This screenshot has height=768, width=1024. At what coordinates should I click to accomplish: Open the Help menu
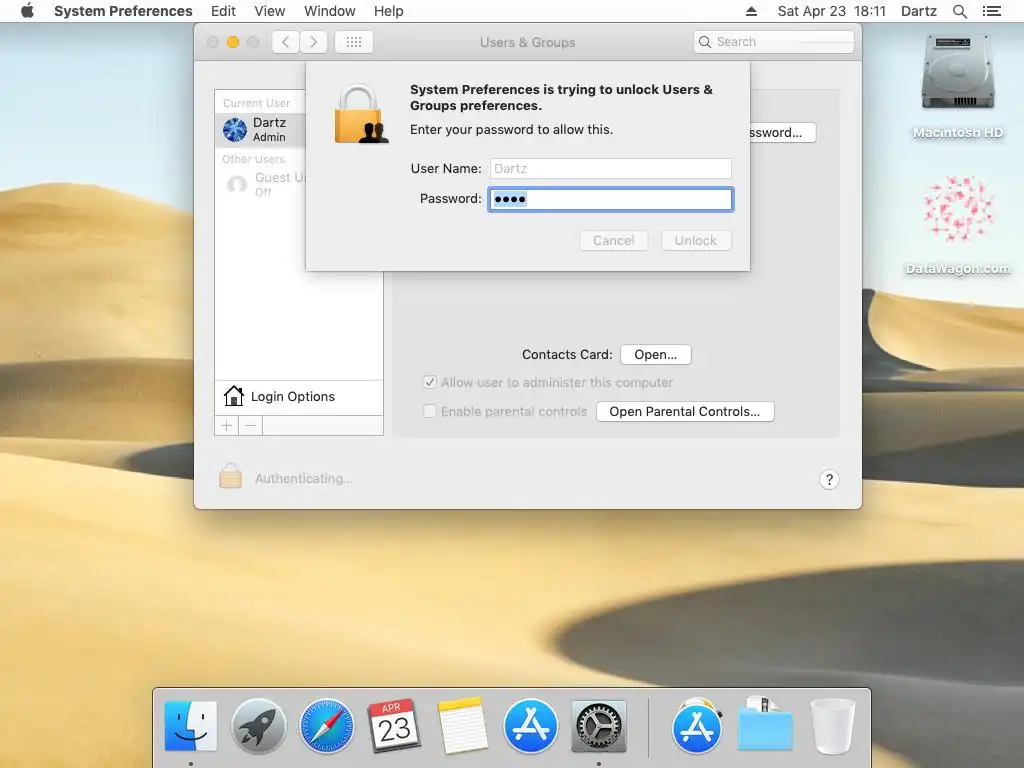click(x=389, y=11)
